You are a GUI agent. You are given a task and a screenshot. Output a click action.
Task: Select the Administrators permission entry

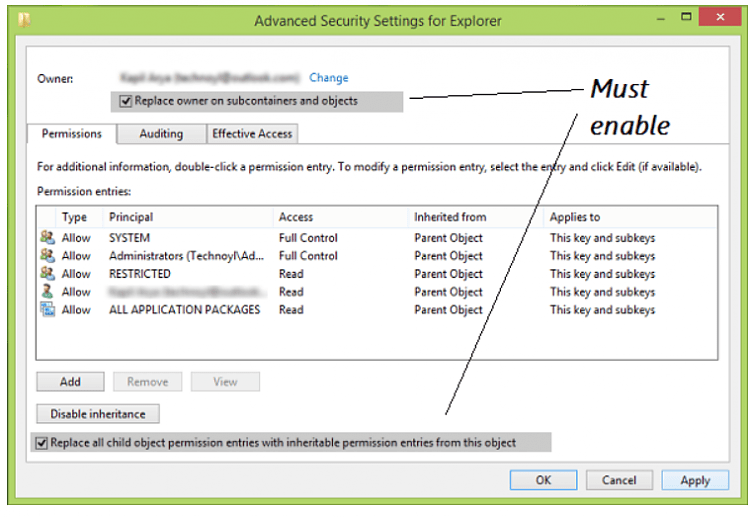point(377,256)
